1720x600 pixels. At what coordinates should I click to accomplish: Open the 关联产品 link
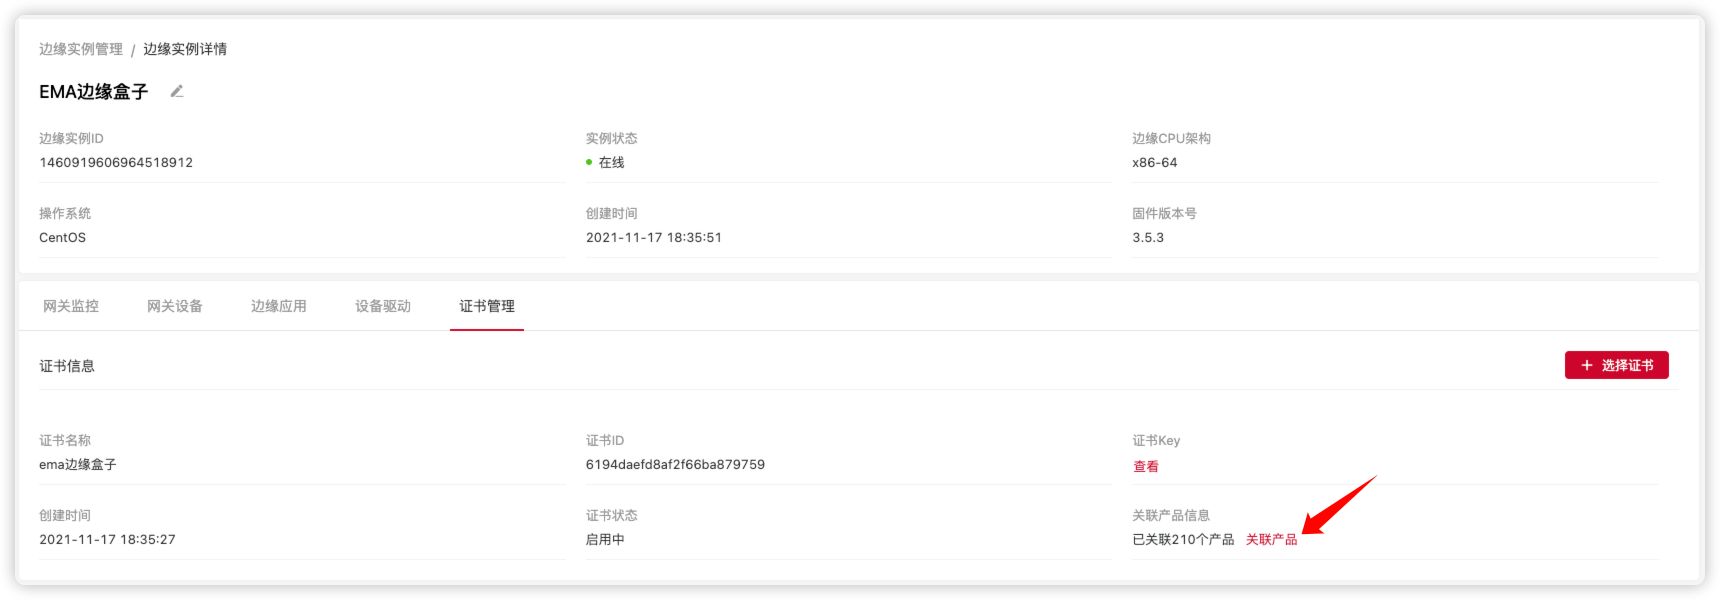(1271, 539)
